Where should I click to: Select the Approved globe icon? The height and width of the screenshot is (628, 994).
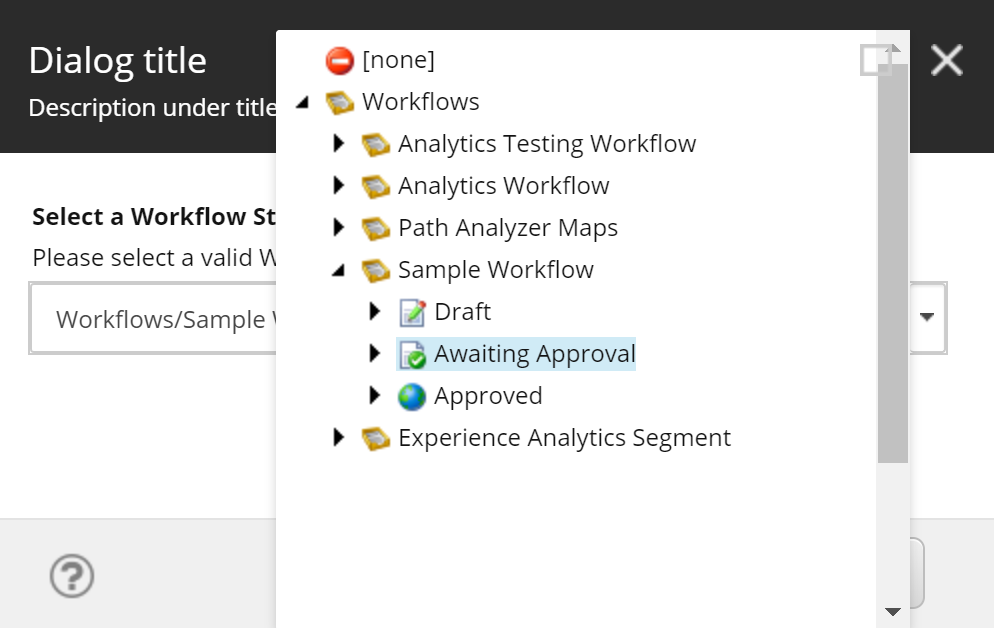(x=412, y=395)
